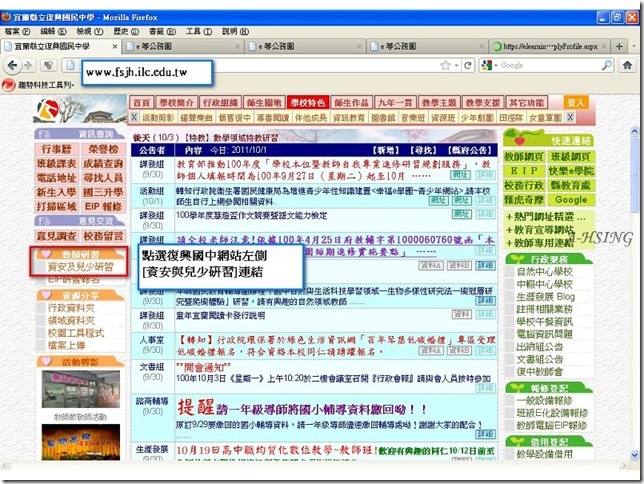Open the 校園工具程式 link
This screenshot has width=644, height=484.
click(76, 333)
